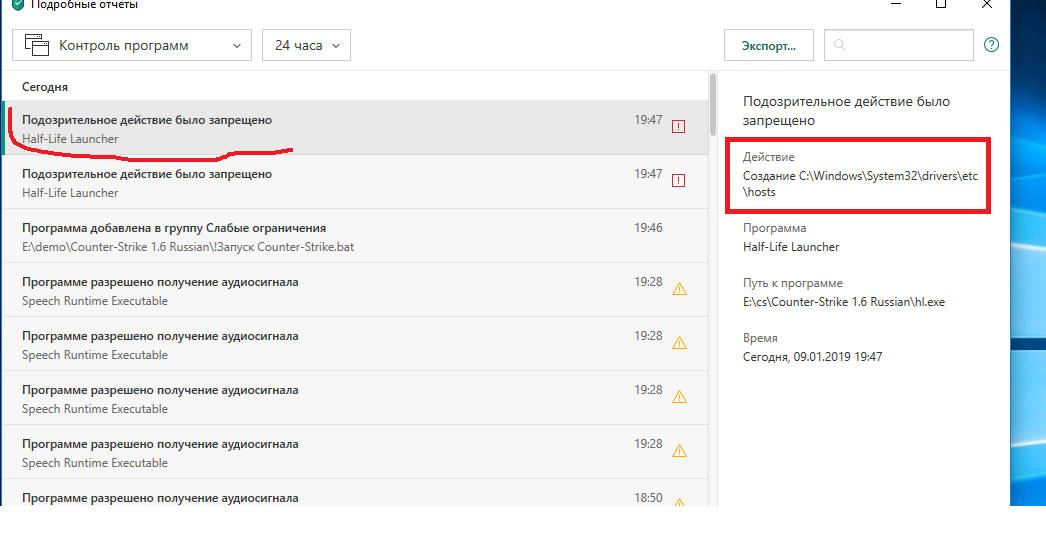Click the help question mark icon
The width and height of the screenshot is (1046, 540).
991,45
